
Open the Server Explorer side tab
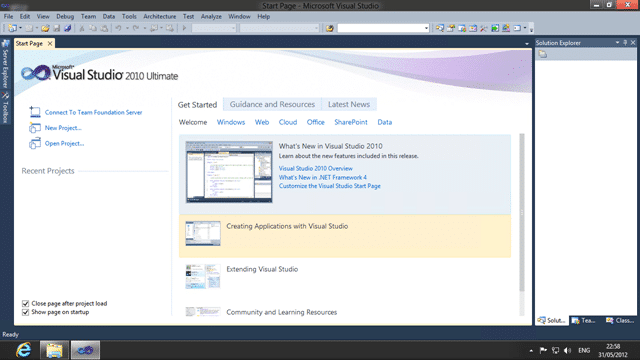coord(5,64)
